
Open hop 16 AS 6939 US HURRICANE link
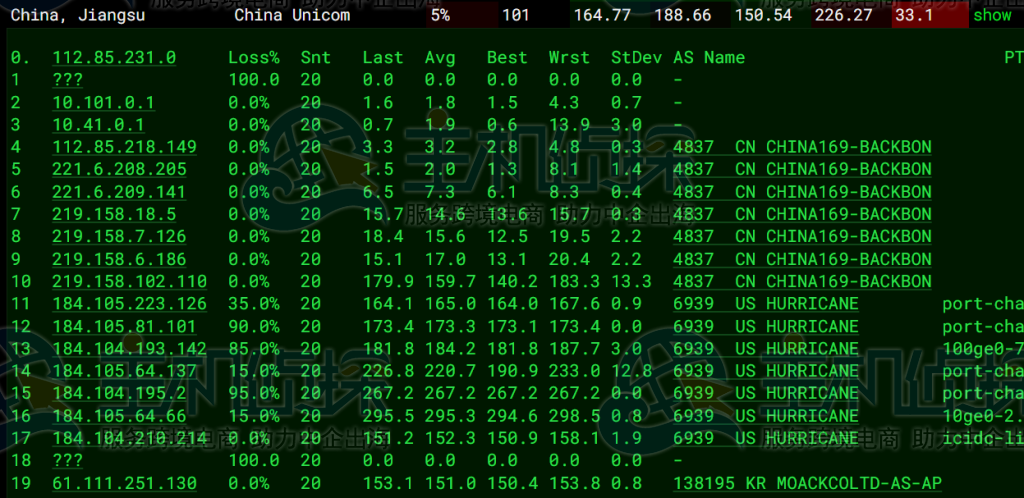pyautogui.click(x=766, y=416)
